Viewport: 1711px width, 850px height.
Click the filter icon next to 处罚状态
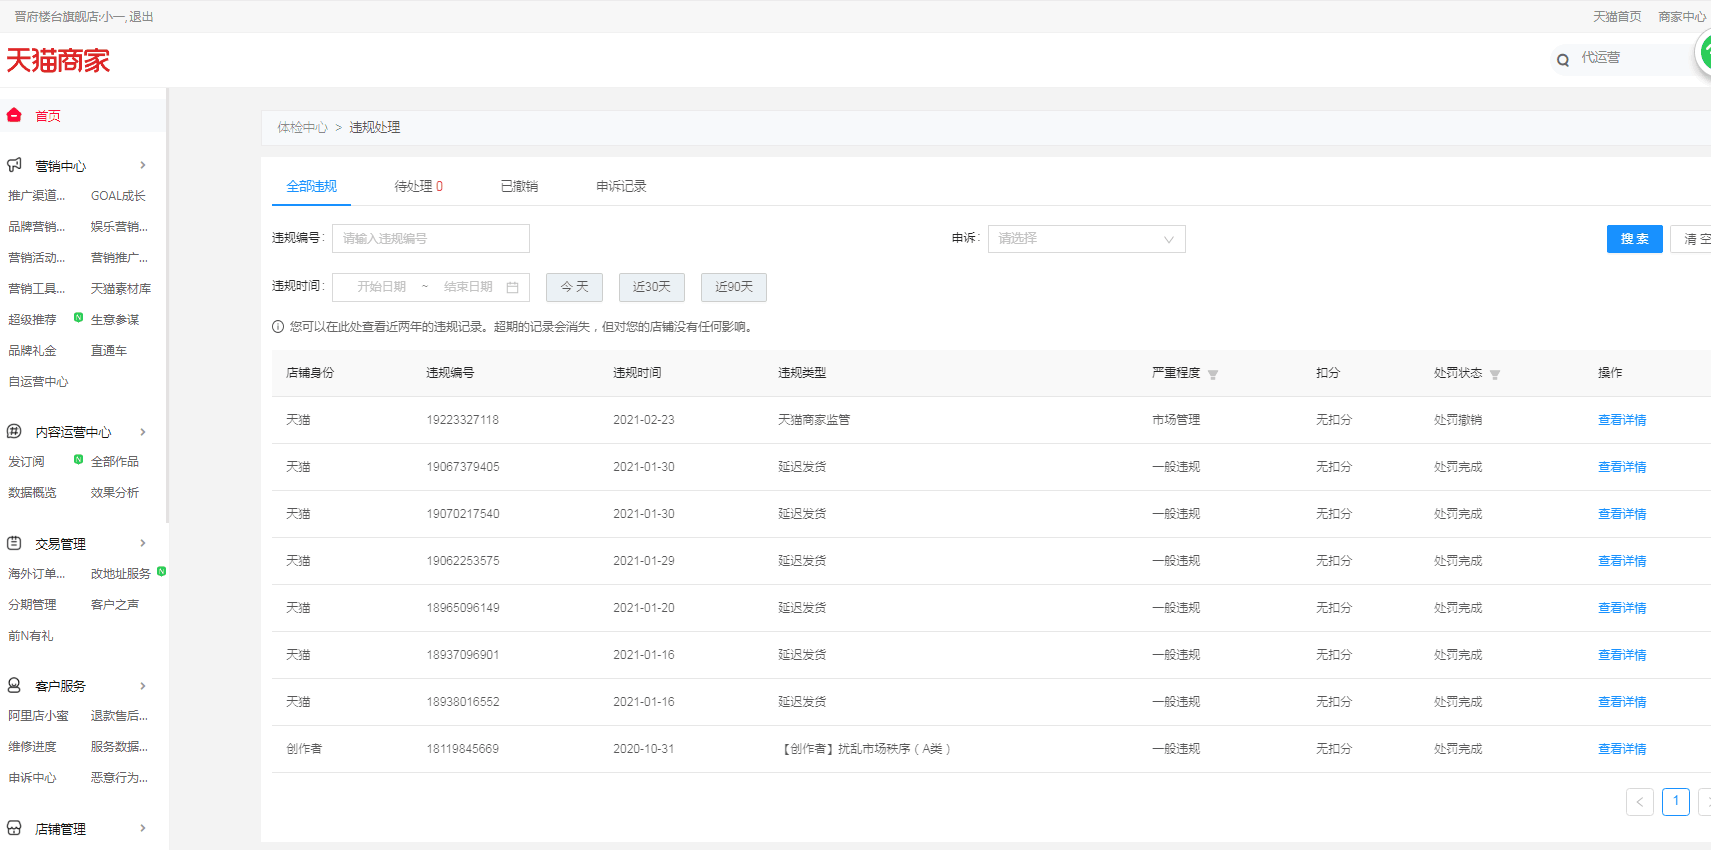point(1495,374)
